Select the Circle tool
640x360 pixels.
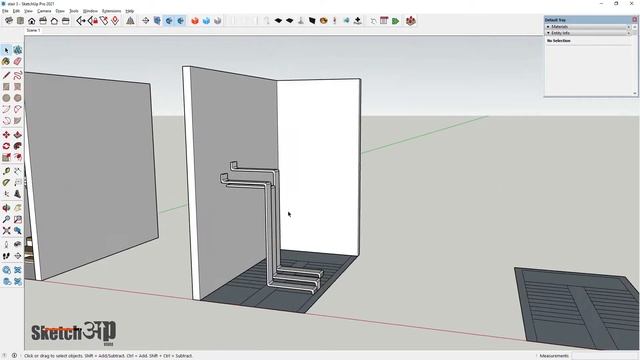pos(6,98)
